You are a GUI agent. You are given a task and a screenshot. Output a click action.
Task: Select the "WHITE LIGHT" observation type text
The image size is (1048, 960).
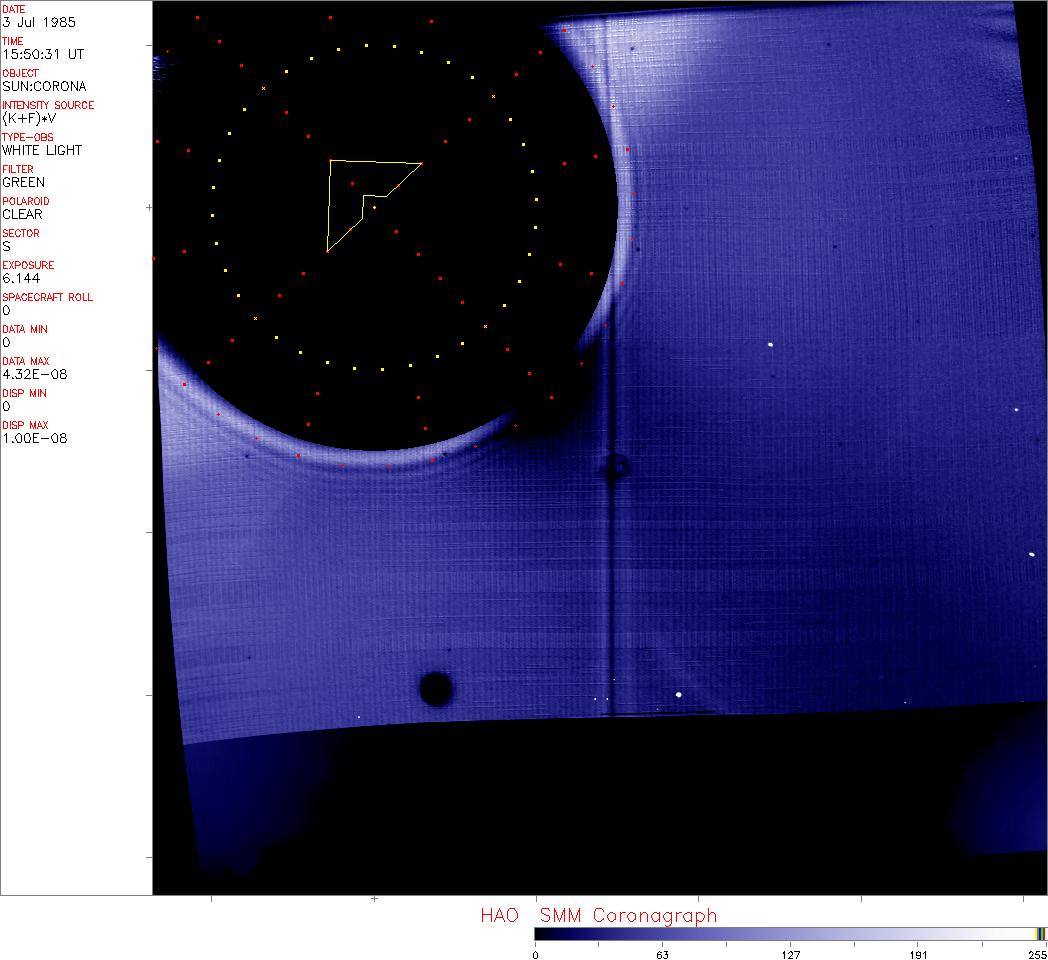pos(42,150)
